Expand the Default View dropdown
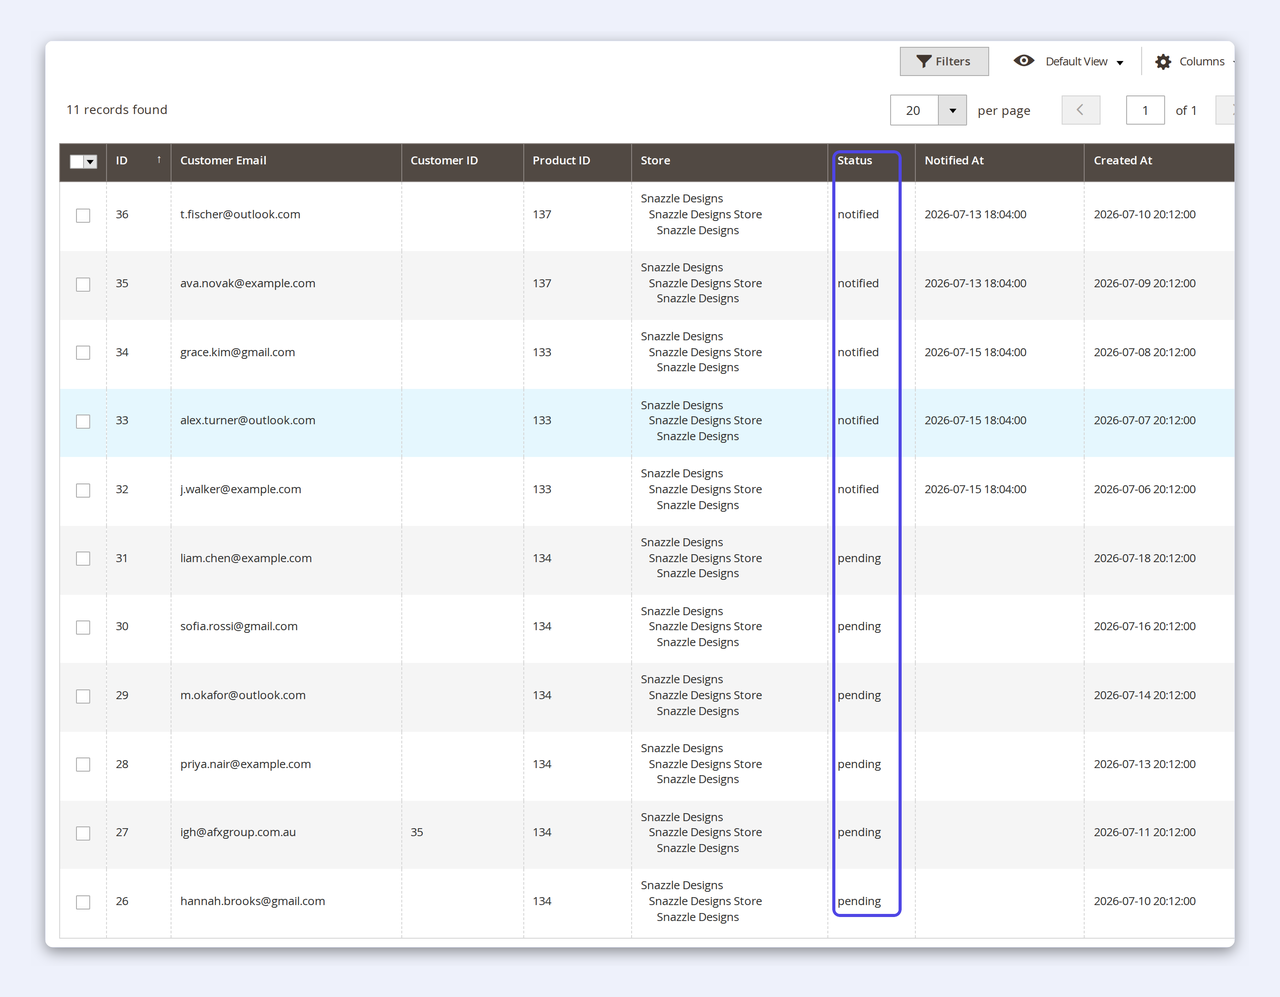Image resolution: width=1280 pixels, height=997 pixels. pos(1084,62)
